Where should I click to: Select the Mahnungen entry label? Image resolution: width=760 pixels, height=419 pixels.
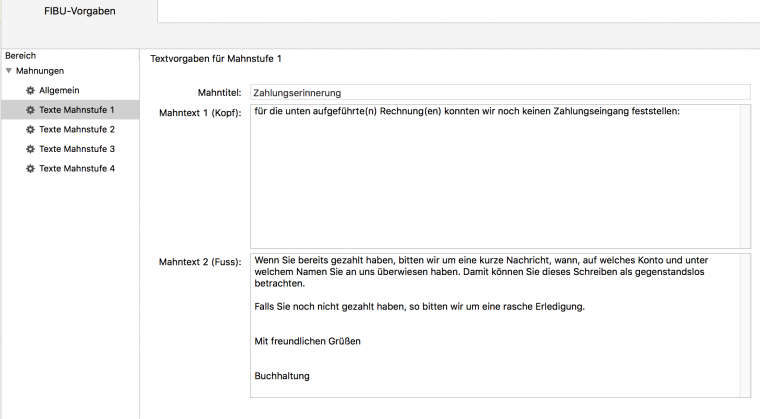[40, 71]
